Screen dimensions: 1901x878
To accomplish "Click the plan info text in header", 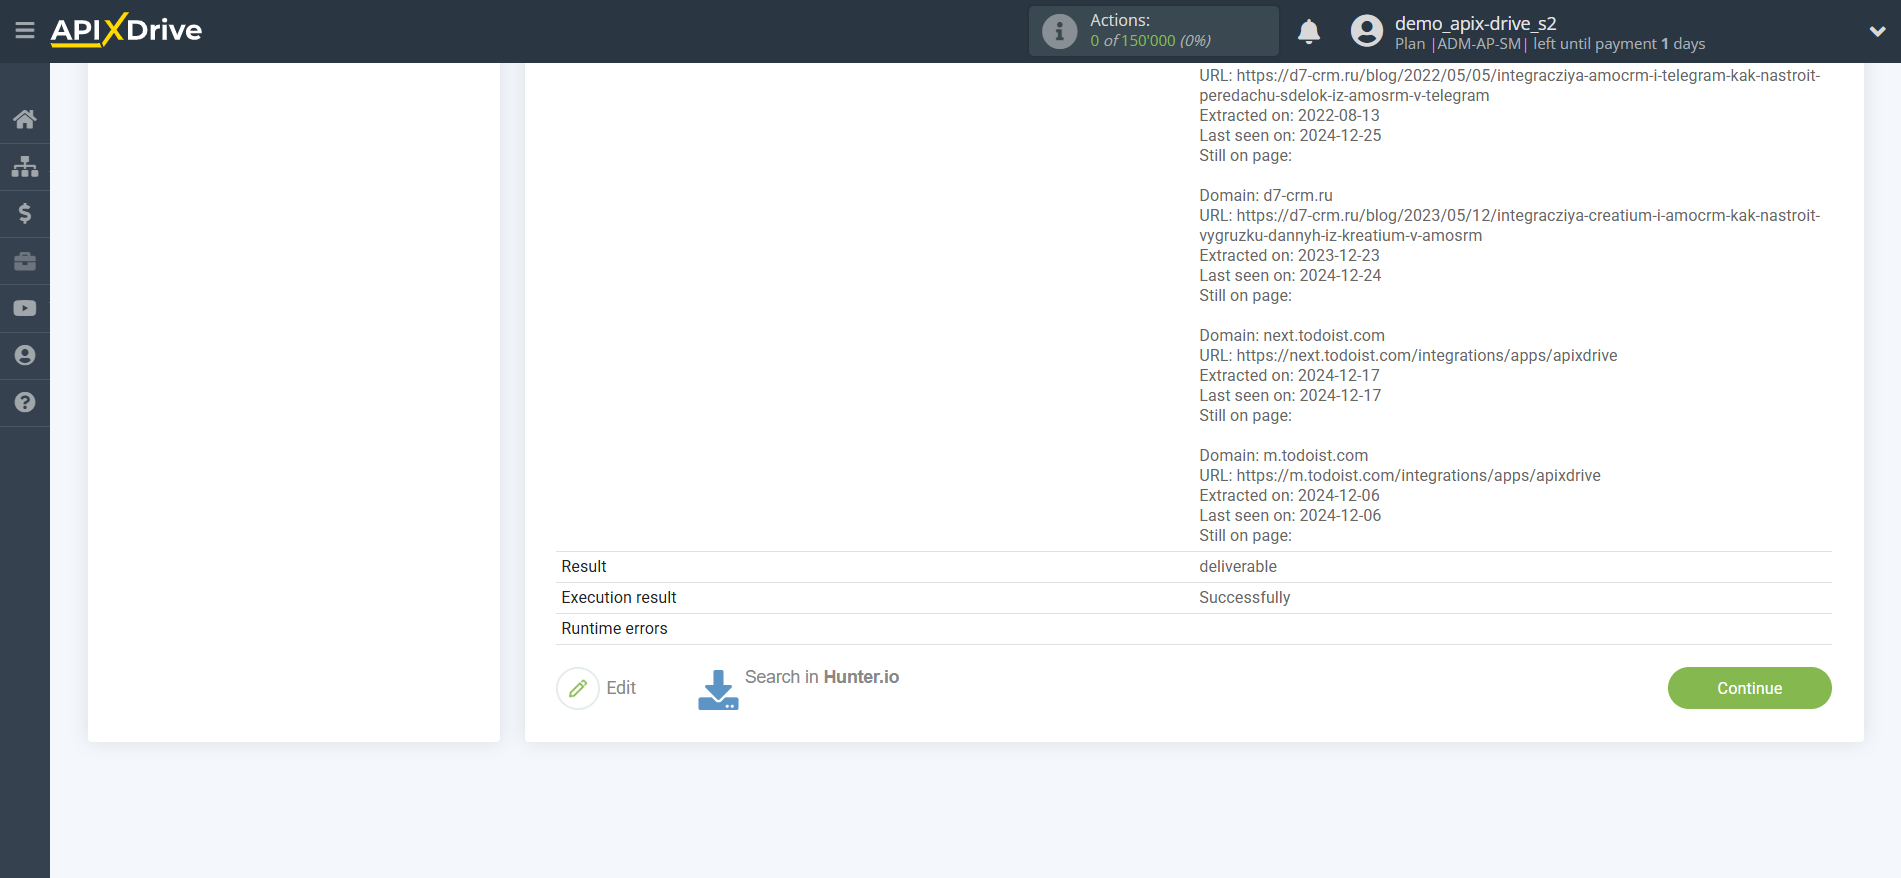I will coord(1550,44).
